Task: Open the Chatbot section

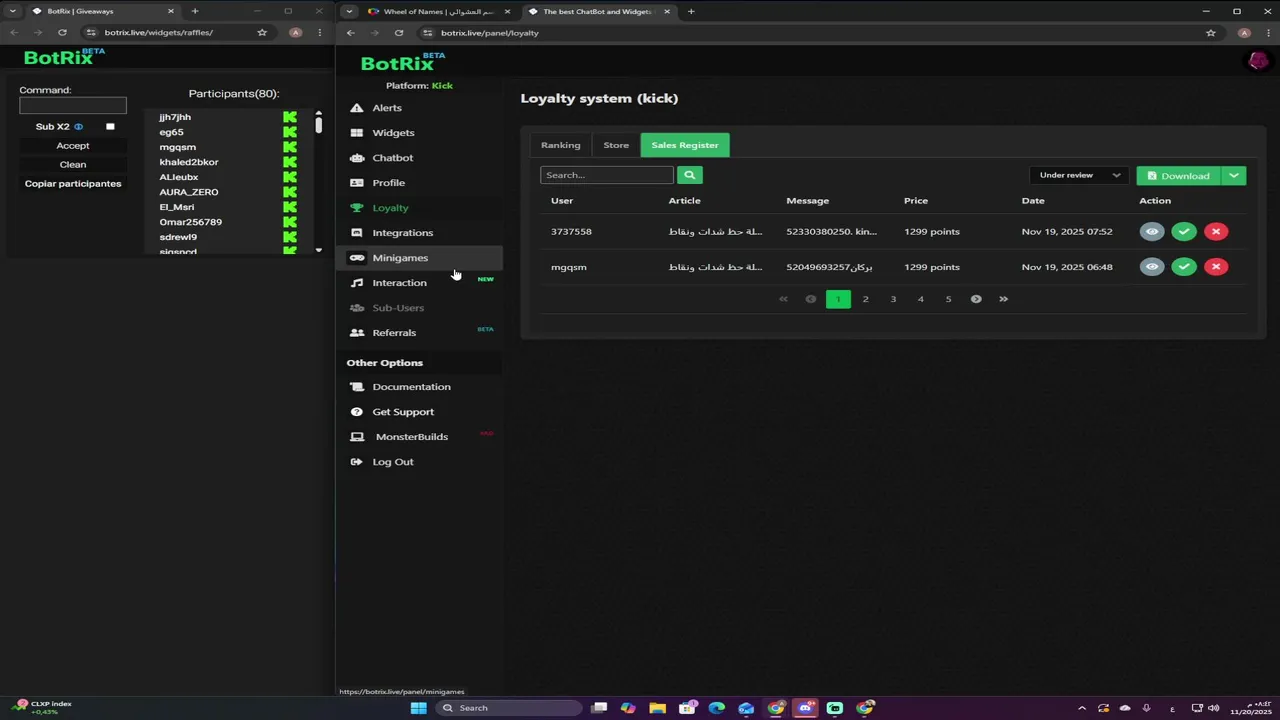Action: point(392,158)
